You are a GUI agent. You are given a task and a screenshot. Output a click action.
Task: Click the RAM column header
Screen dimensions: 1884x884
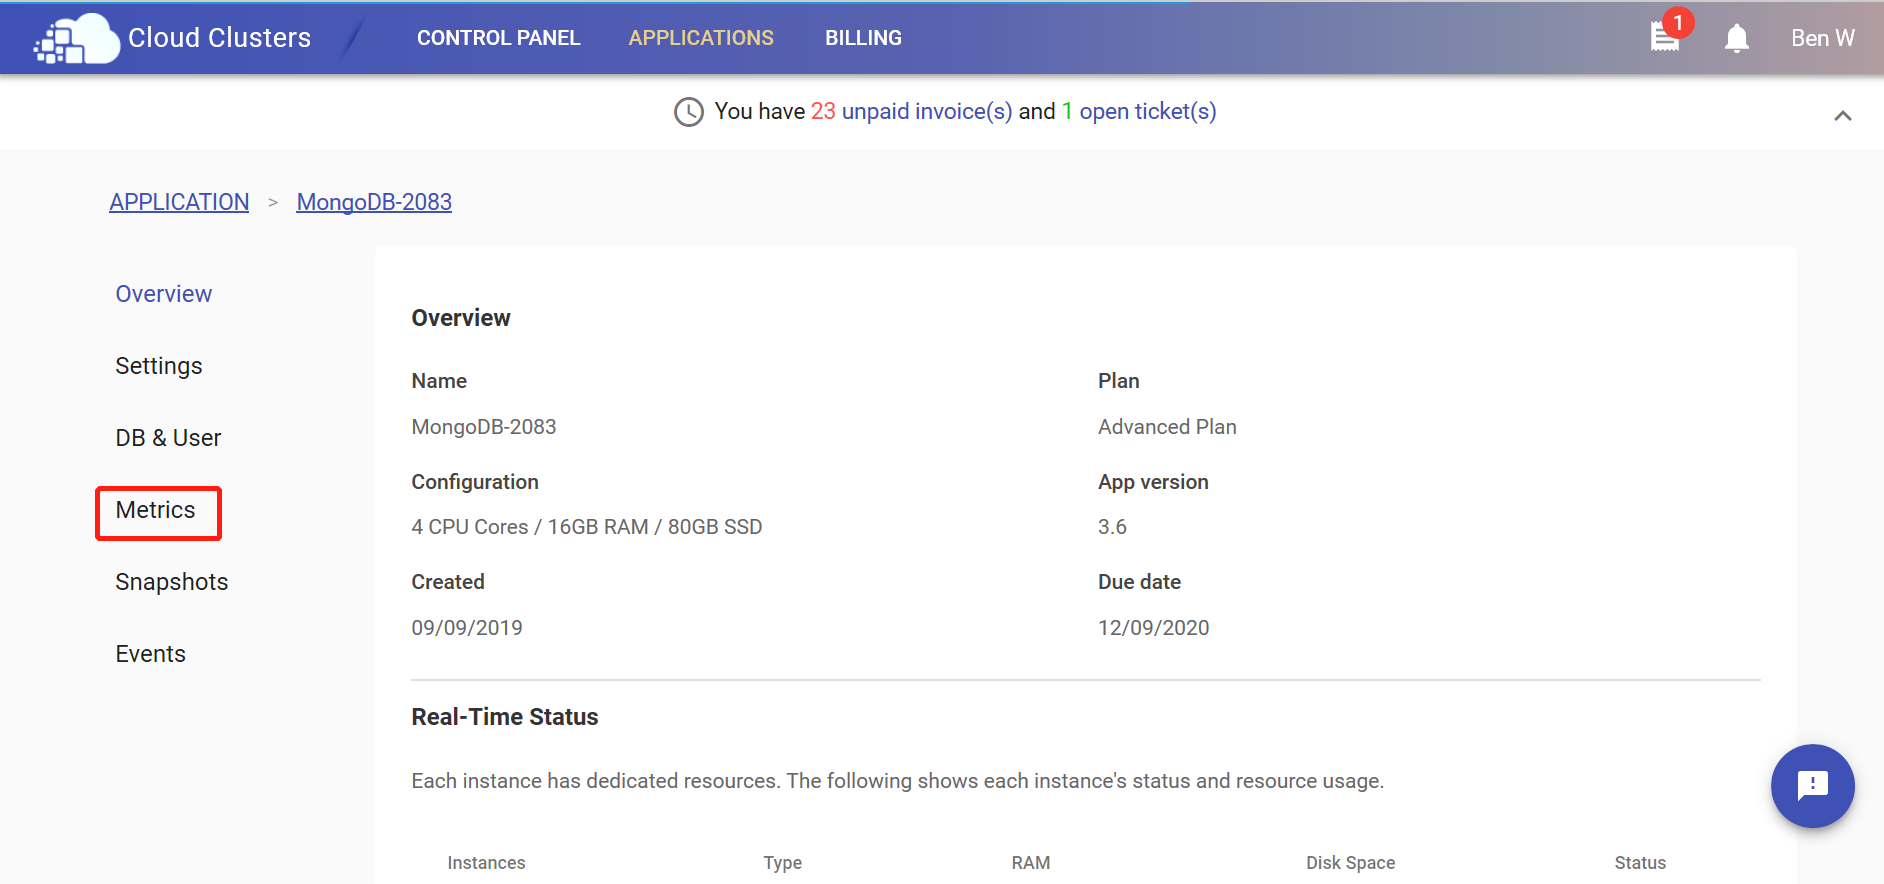pyautogui.click(x=1031, y=863)
